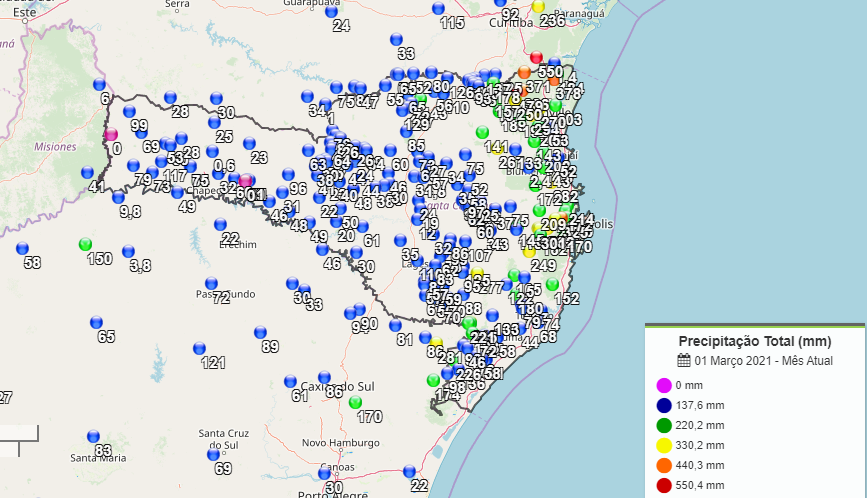
Task: Click the calendar icon in the legend
Action: point(684,361)
